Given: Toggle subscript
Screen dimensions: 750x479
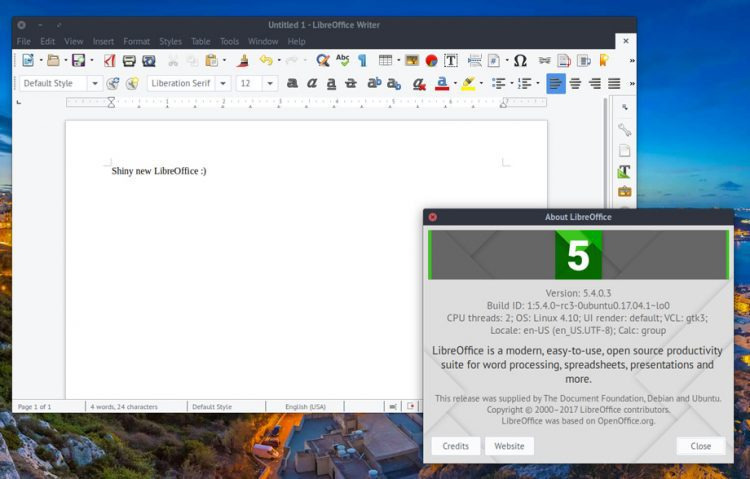Looking at the screenshot, I should (394, 84).
